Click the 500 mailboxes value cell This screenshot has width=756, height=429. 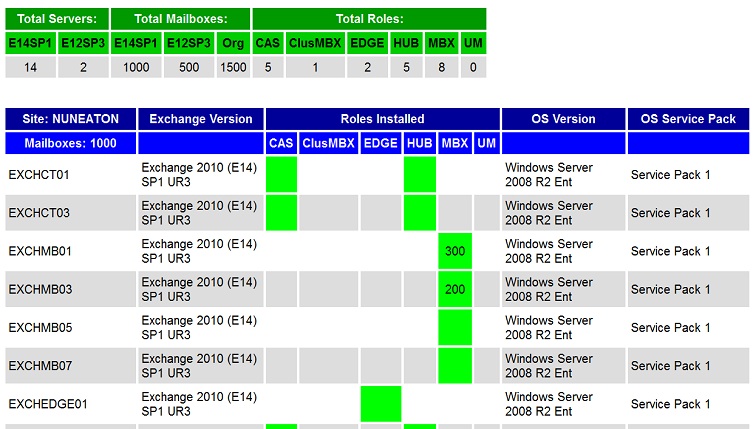pyautogui.click(x=189, y=67)
